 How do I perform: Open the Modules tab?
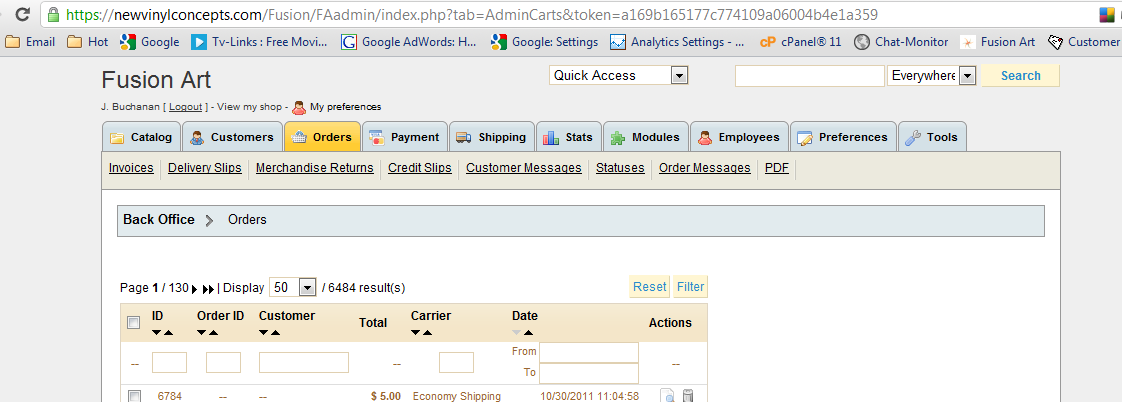tap(645, 137)
